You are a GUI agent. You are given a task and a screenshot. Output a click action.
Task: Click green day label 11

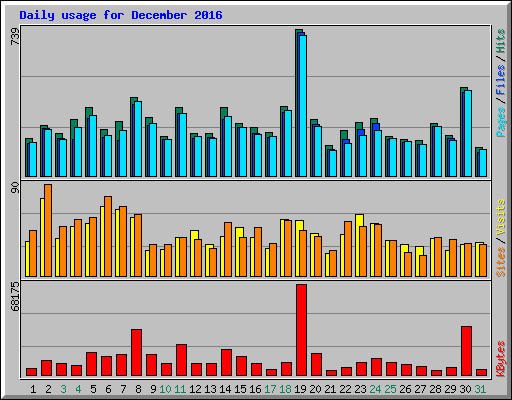click(x=180, y=389)
